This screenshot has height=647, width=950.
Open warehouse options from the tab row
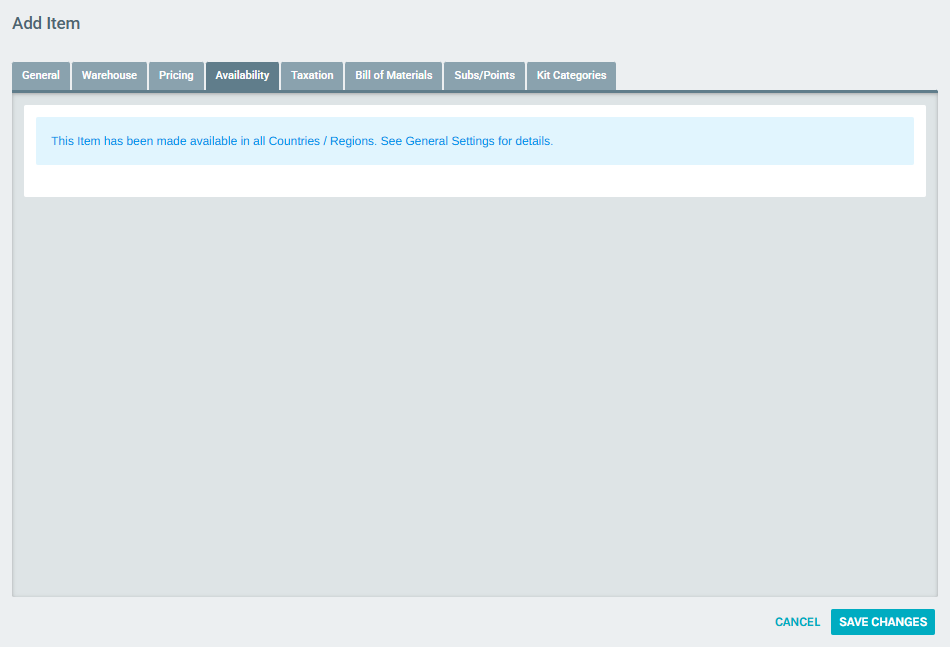[109, 75]
